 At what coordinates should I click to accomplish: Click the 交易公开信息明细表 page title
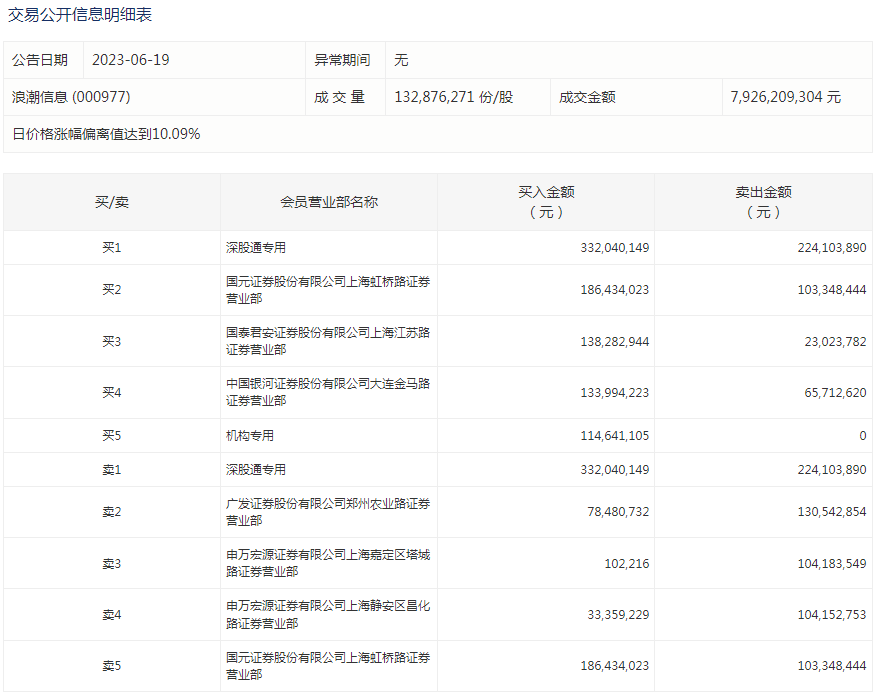[80, 15]
